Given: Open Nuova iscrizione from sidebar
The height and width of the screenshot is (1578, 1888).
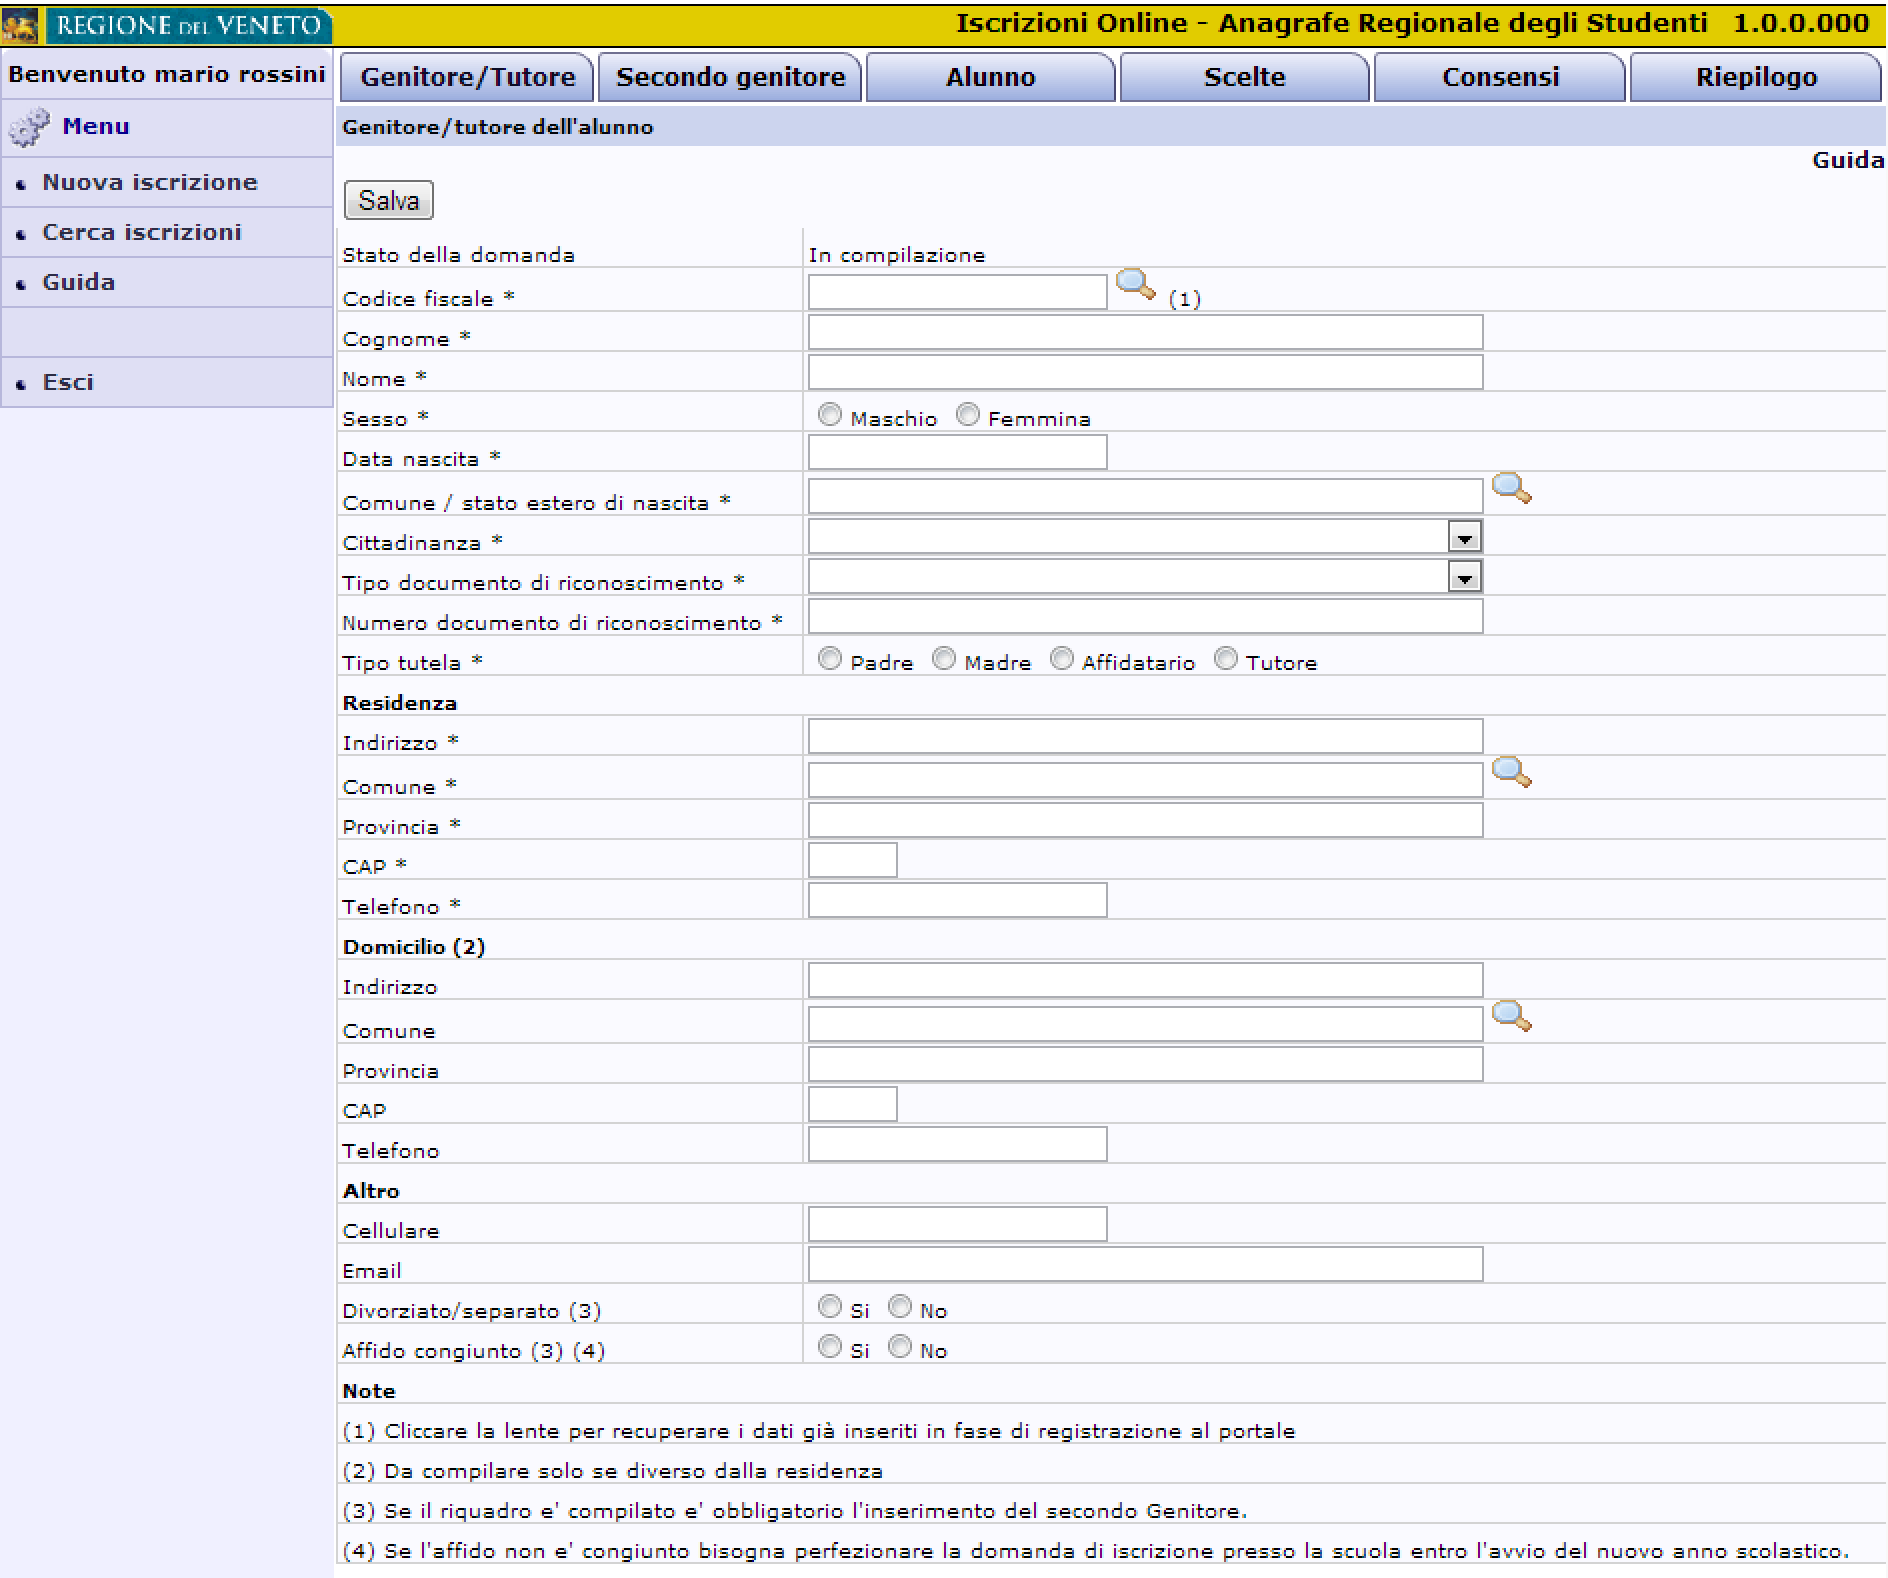Looking at the screenshot, I should (150, 182).
